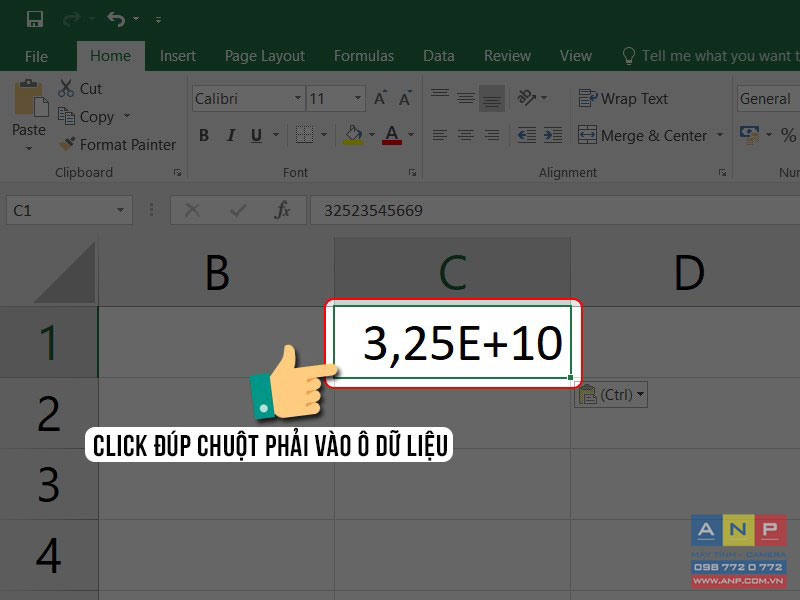Image resolution: width=800 pixels, height=600 pixels.
Task: Click Align Left icon
Action: coord(440,135)
